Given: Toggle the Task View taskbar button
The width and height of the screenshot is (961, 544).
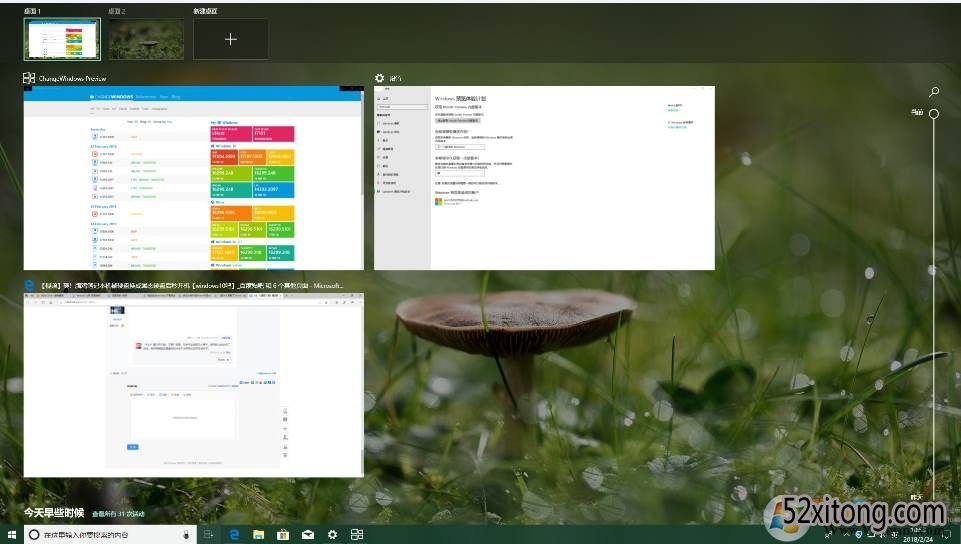Looking at the screenshot, I should 208,535.
